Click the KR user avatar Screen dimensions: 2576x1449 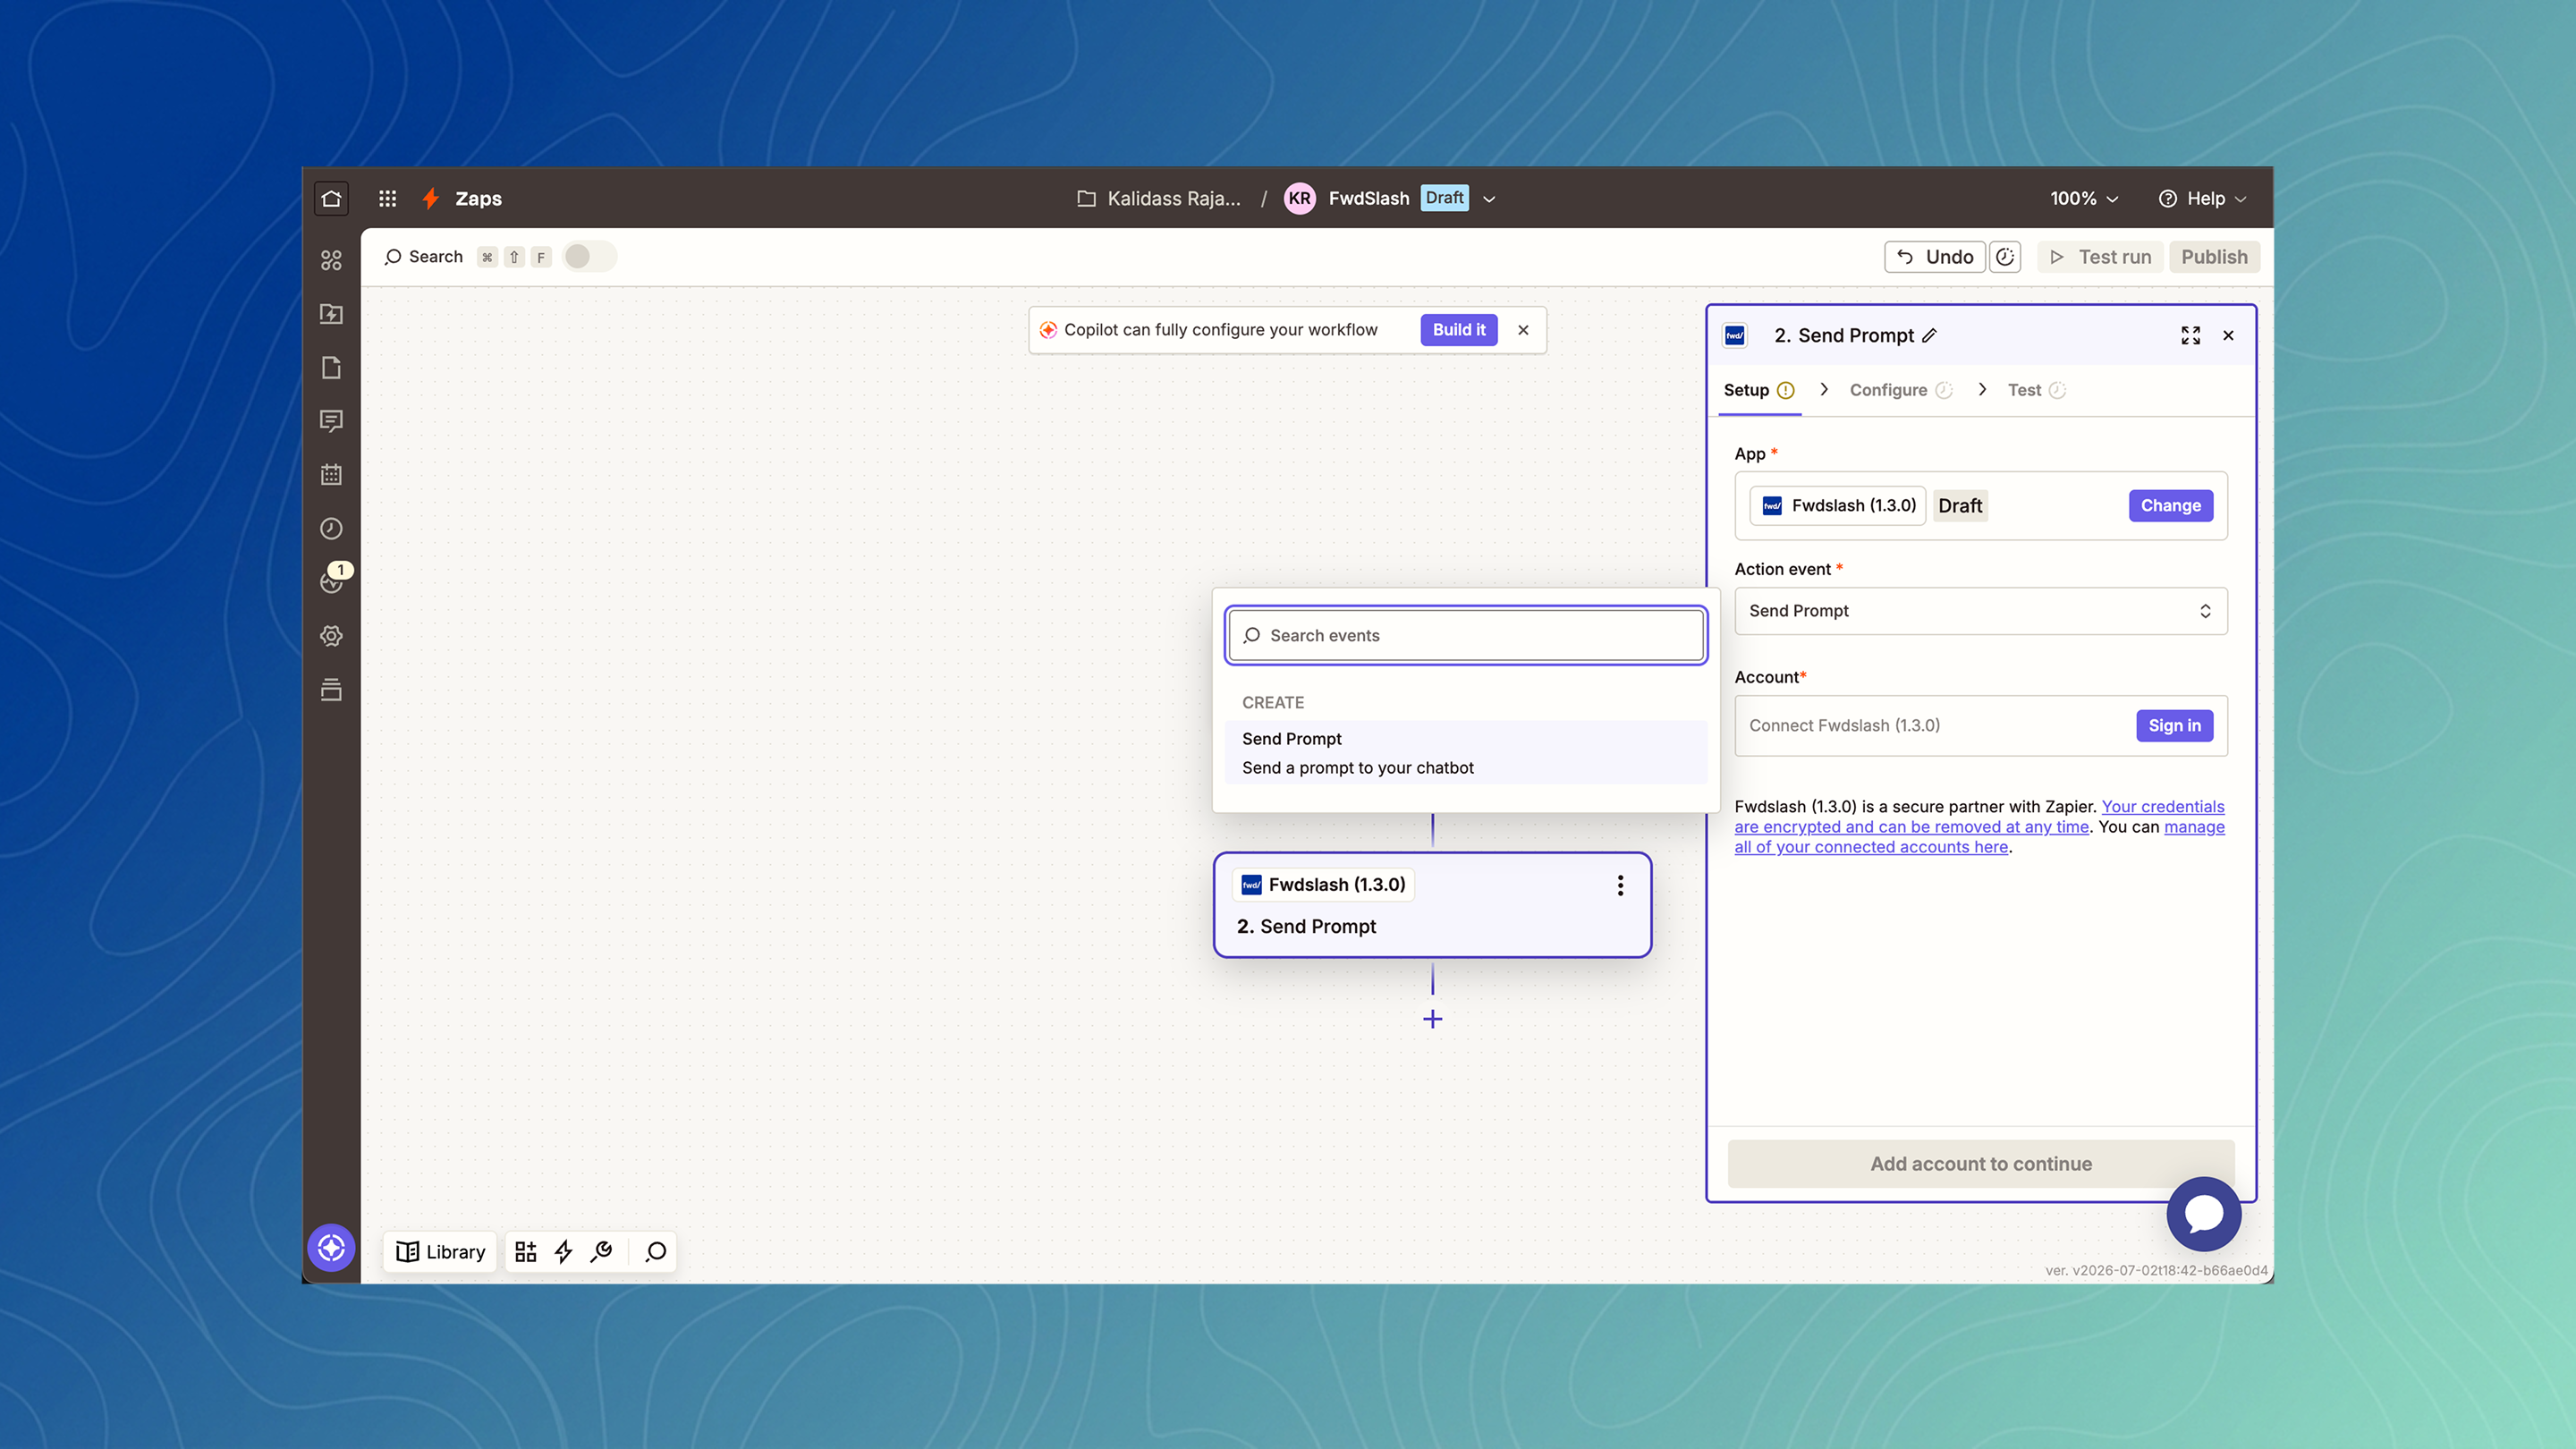tap(1299, 198)
